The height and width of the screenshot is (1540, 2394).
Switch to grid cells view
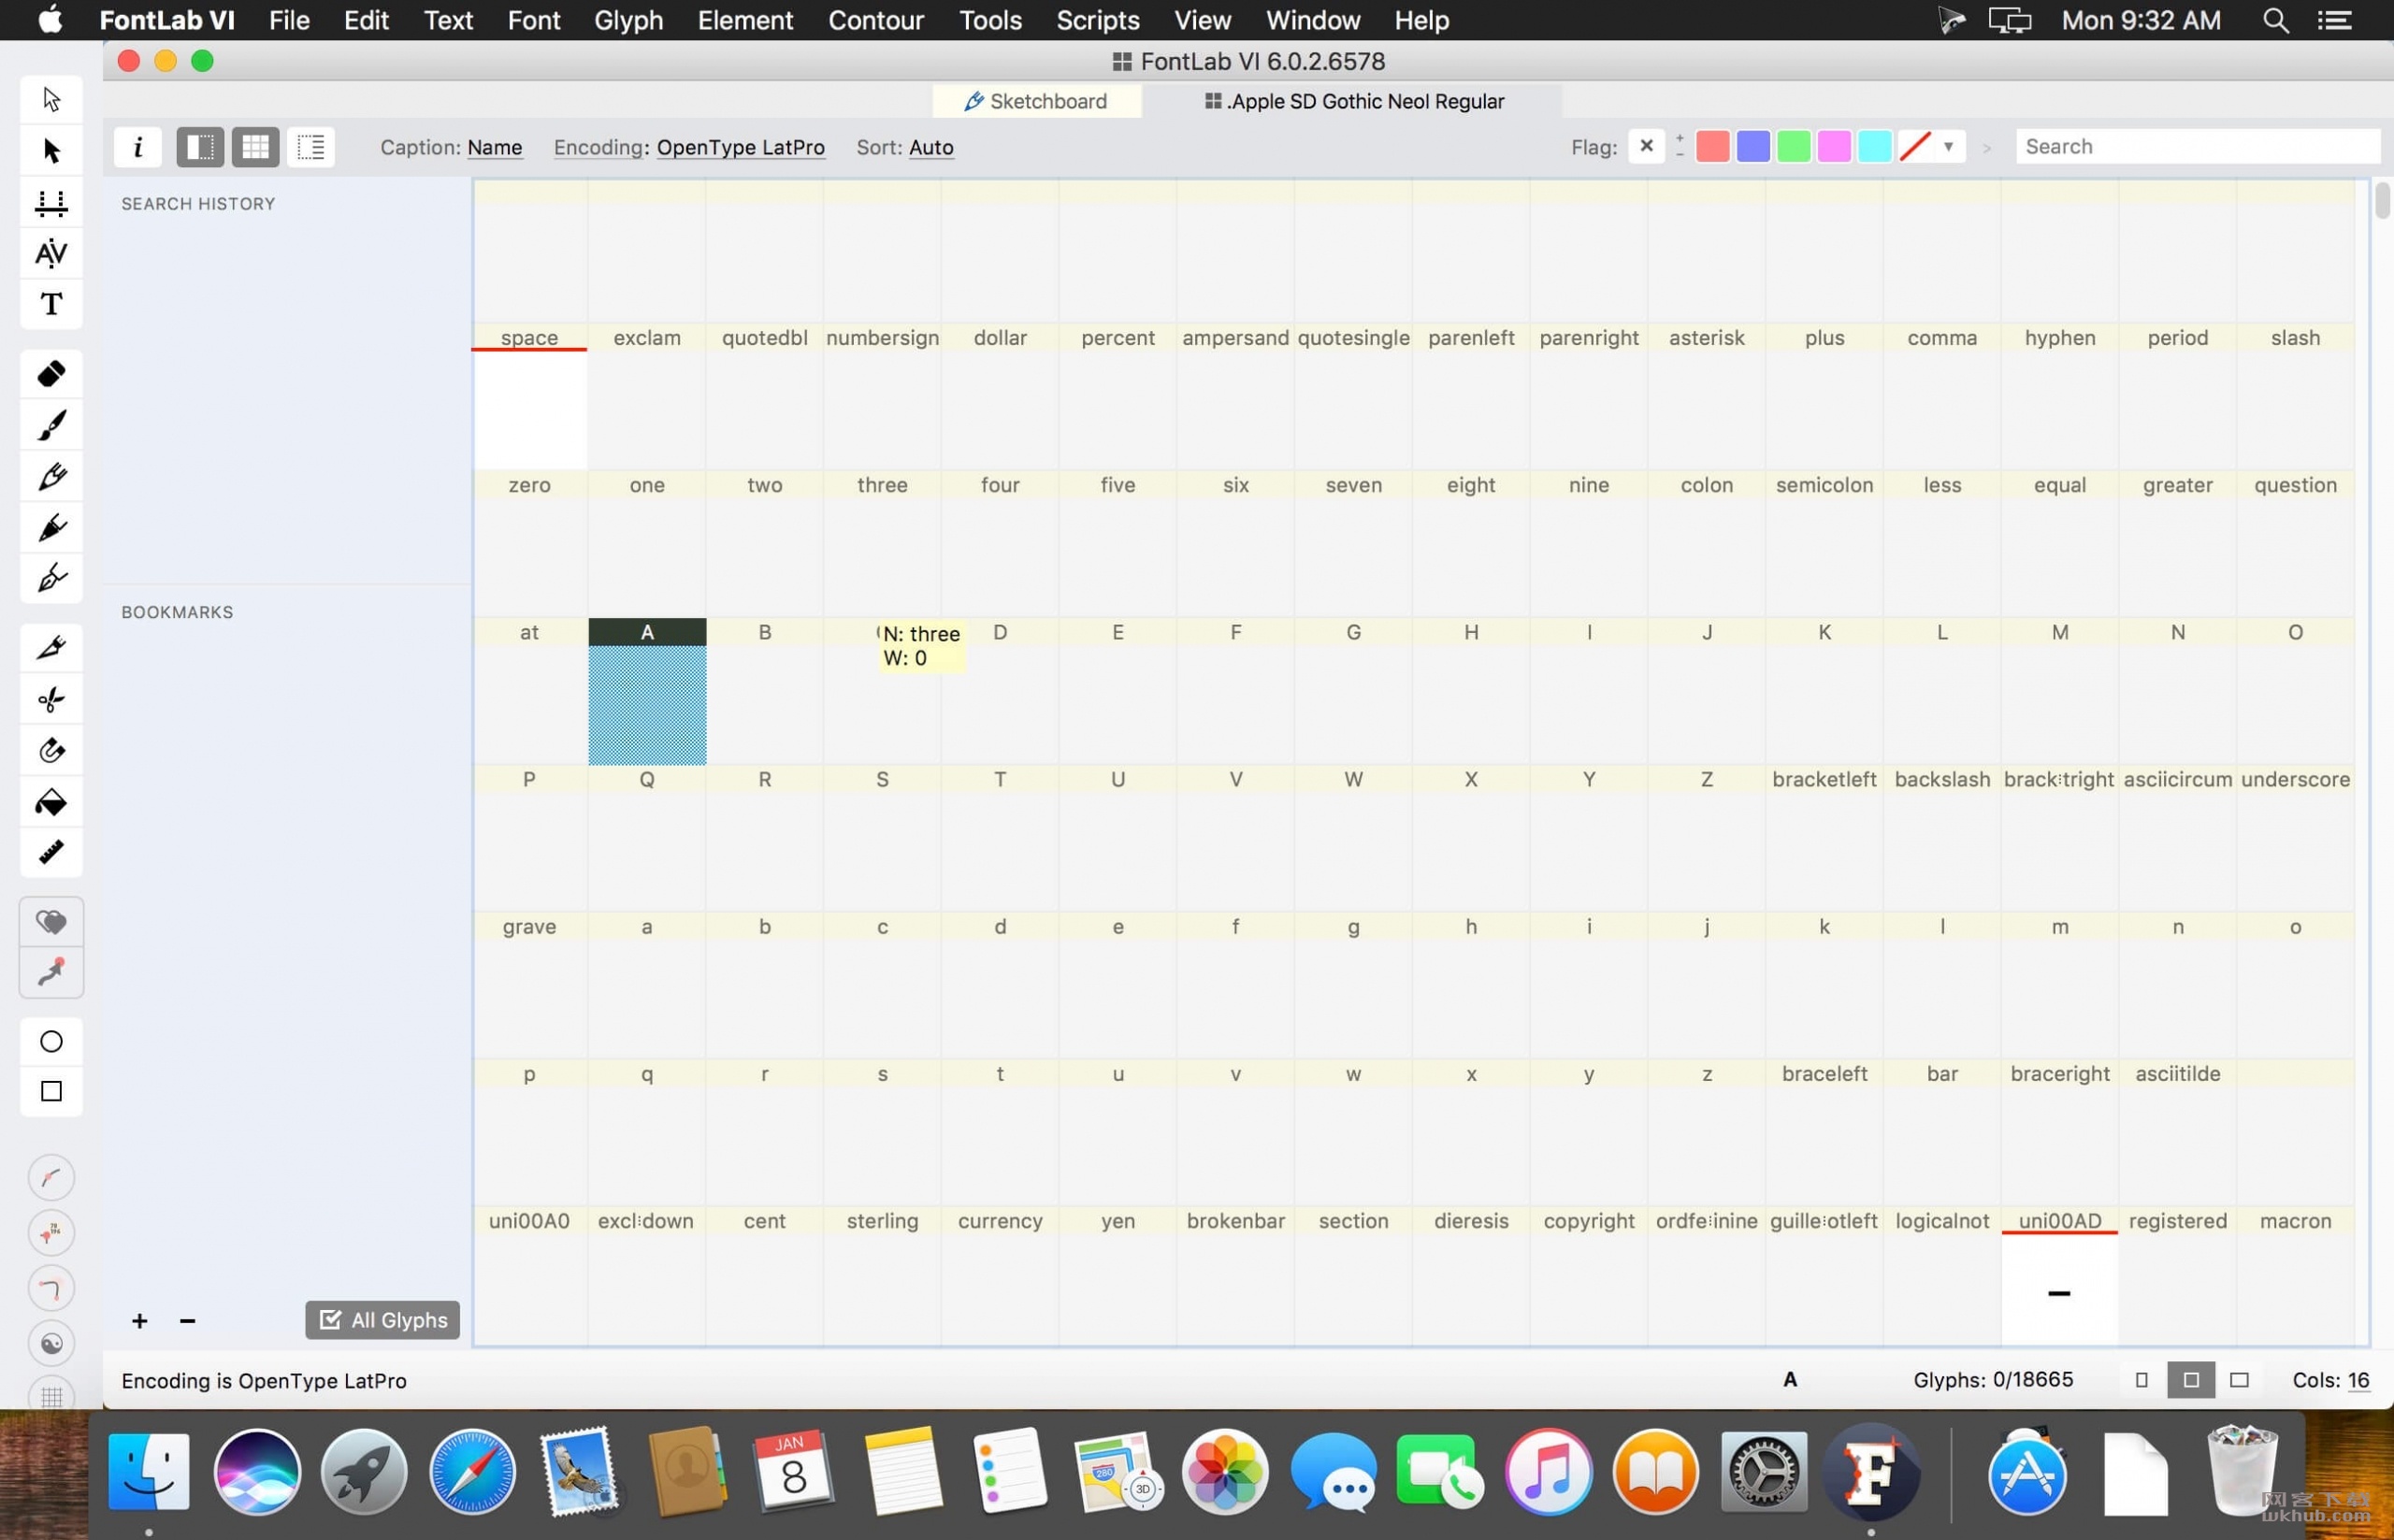[255, 147]
